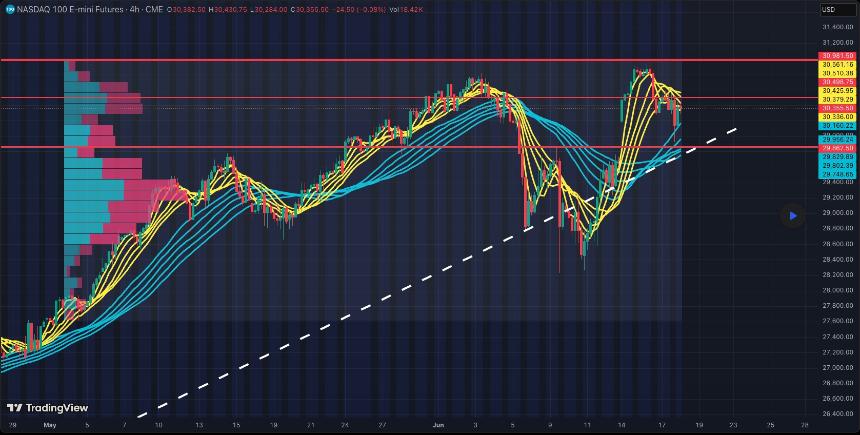This screenshot has height=435, width=860.
Task: Click date 13 on the time axis
Action: [x=201, y=425]
